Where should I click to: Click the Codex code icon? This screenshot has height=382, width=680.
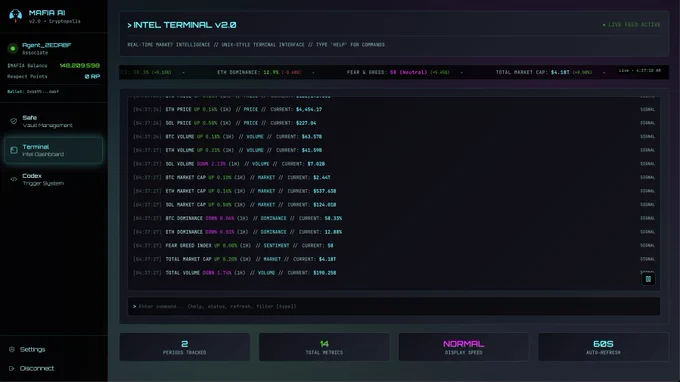tap(13, 179)
